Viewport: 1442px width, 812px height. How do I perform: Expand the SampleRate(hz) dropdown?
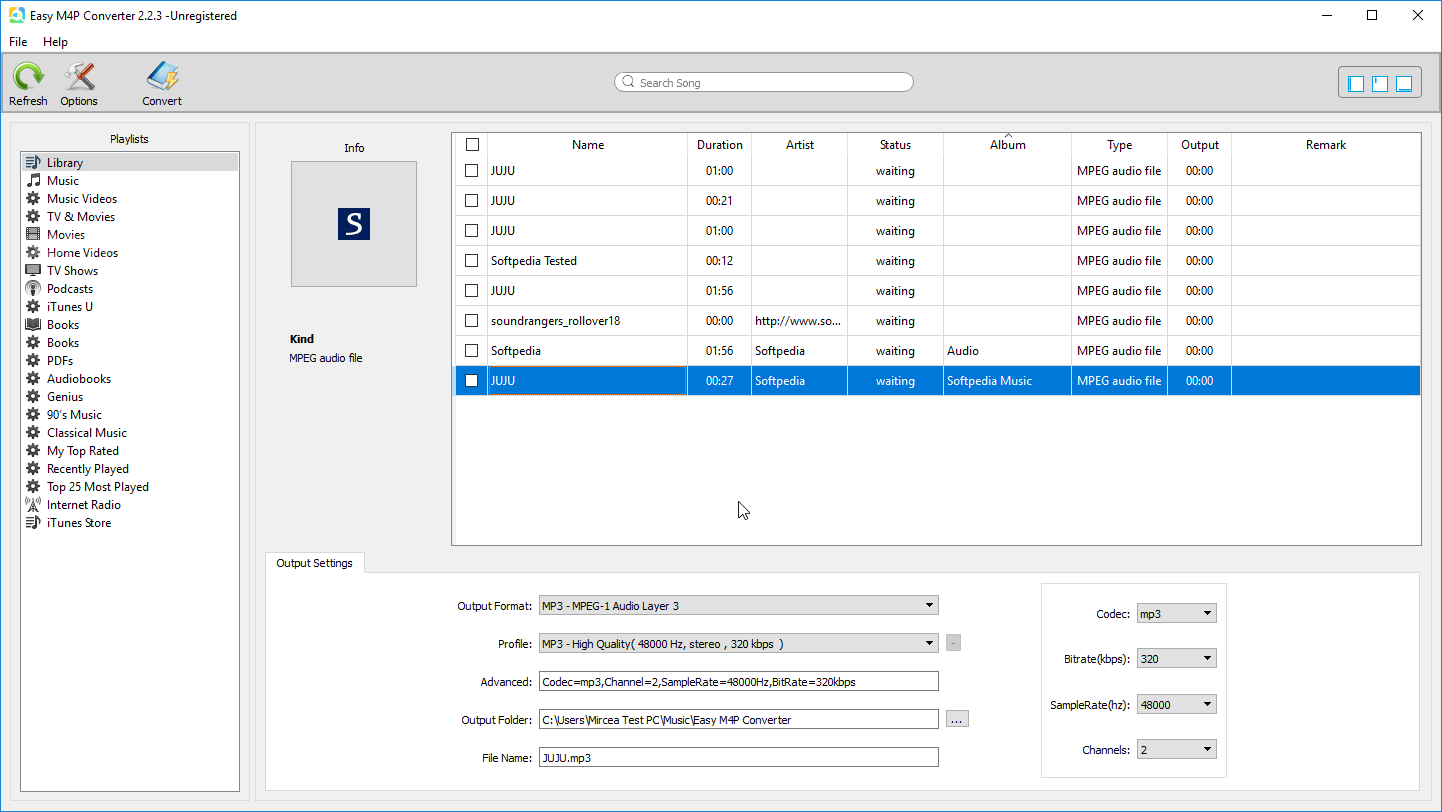coord(1176,705)
